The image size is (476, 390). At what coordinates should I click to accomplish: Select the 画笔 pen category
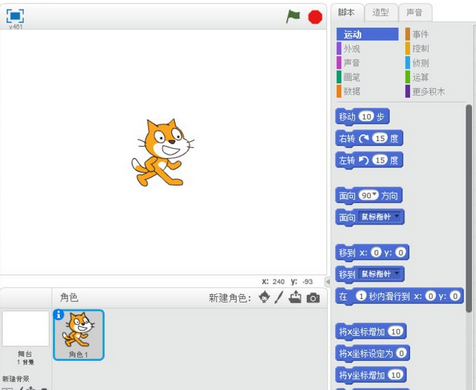(348, 77)
